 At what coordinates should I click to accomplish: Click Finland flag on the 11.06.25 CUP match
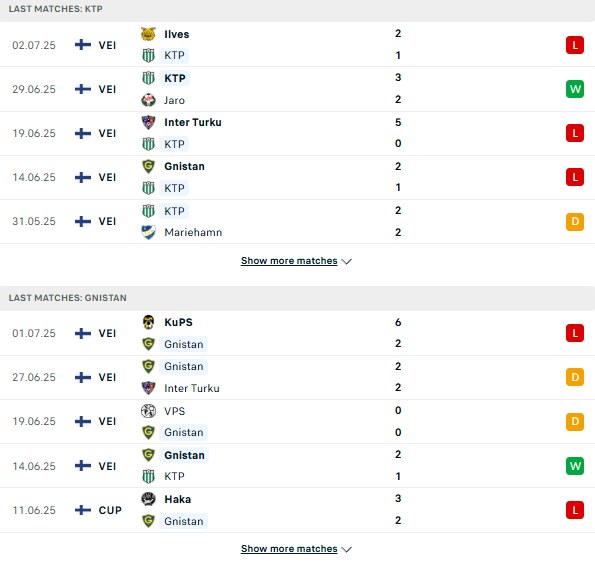pos(83,510)
